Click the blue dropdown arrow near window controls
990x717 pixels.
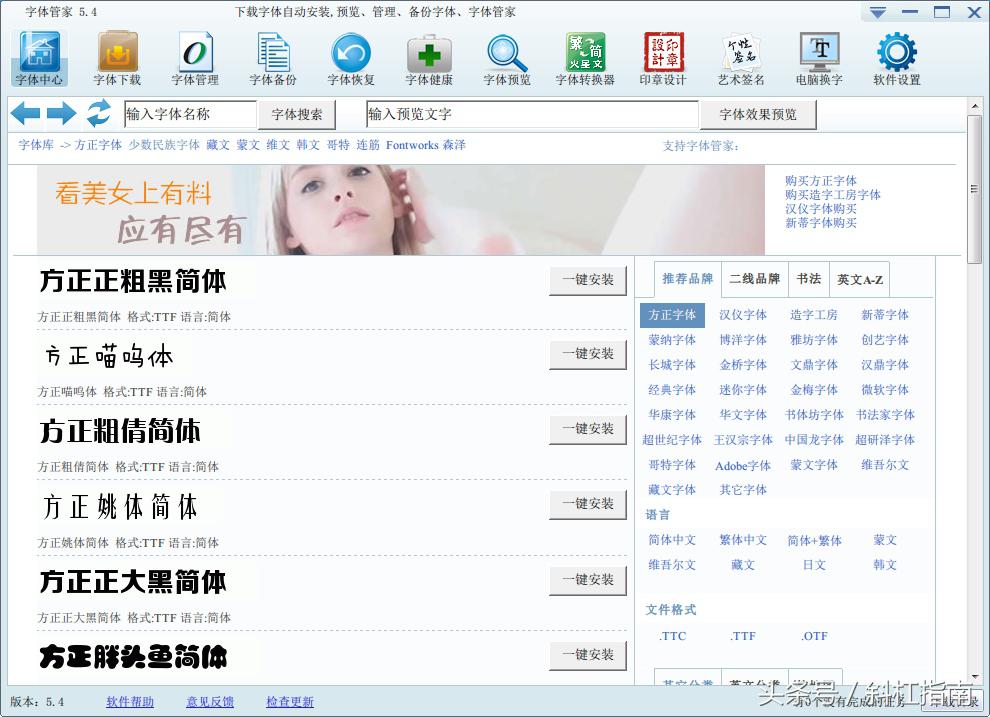pyautogui.click(x=878, y=12)
